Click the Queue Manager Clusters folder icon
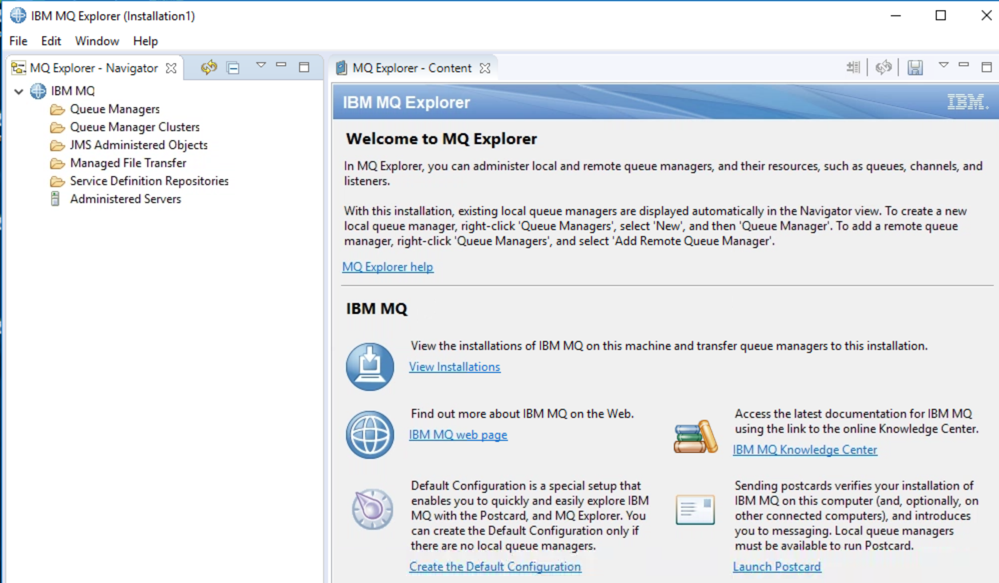This screenshot has width=999, height=583. 57,127
